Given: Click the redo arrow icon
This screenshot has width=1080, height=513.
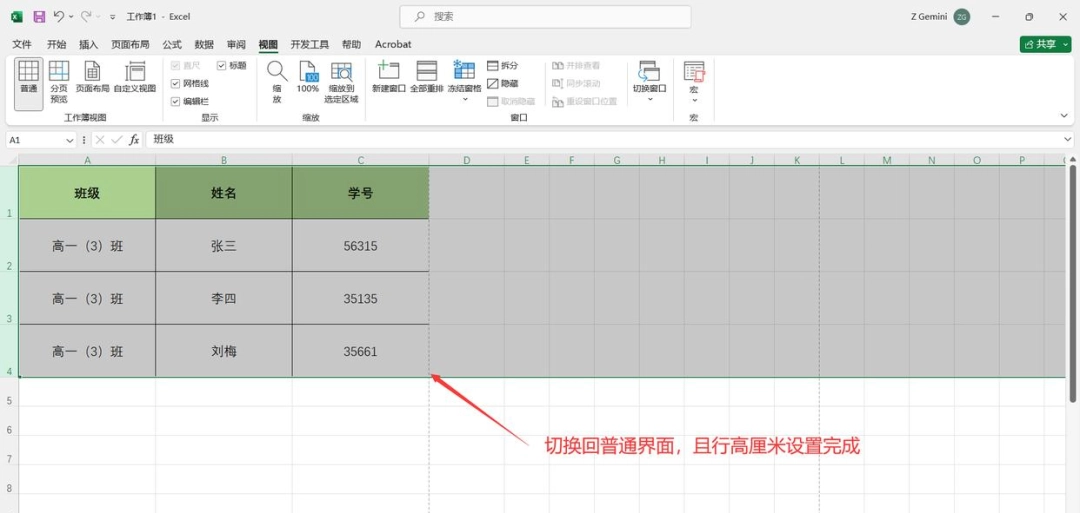Looking at the screenshot, I should click(86, 16).
